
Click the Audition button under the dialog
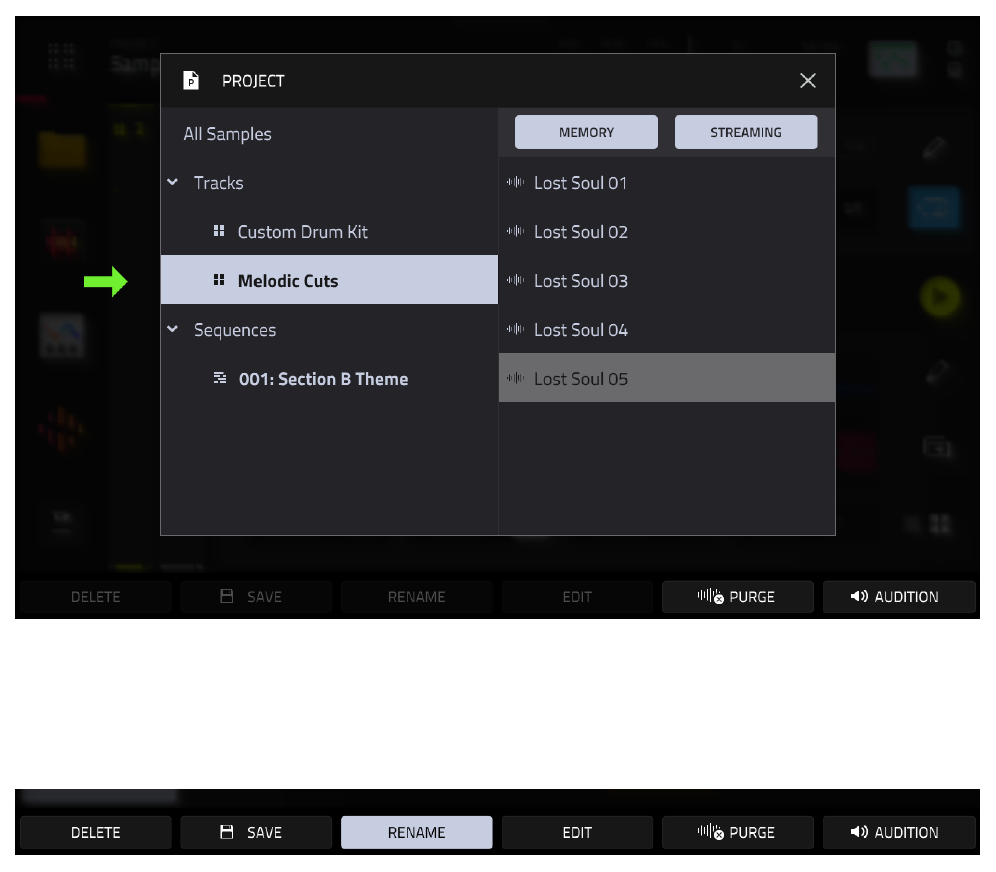[899, 596]
